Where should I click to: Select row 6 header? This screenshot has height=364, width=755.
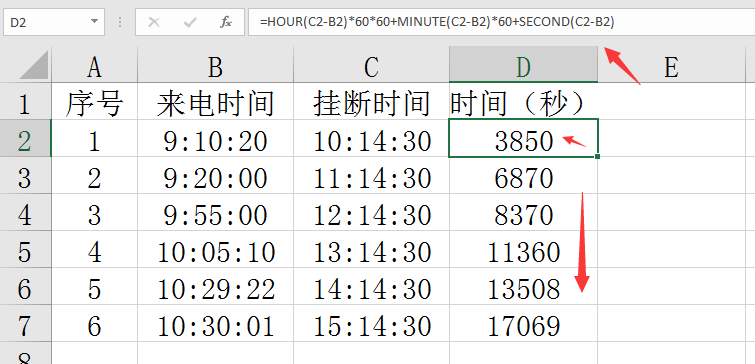point(26,286)
